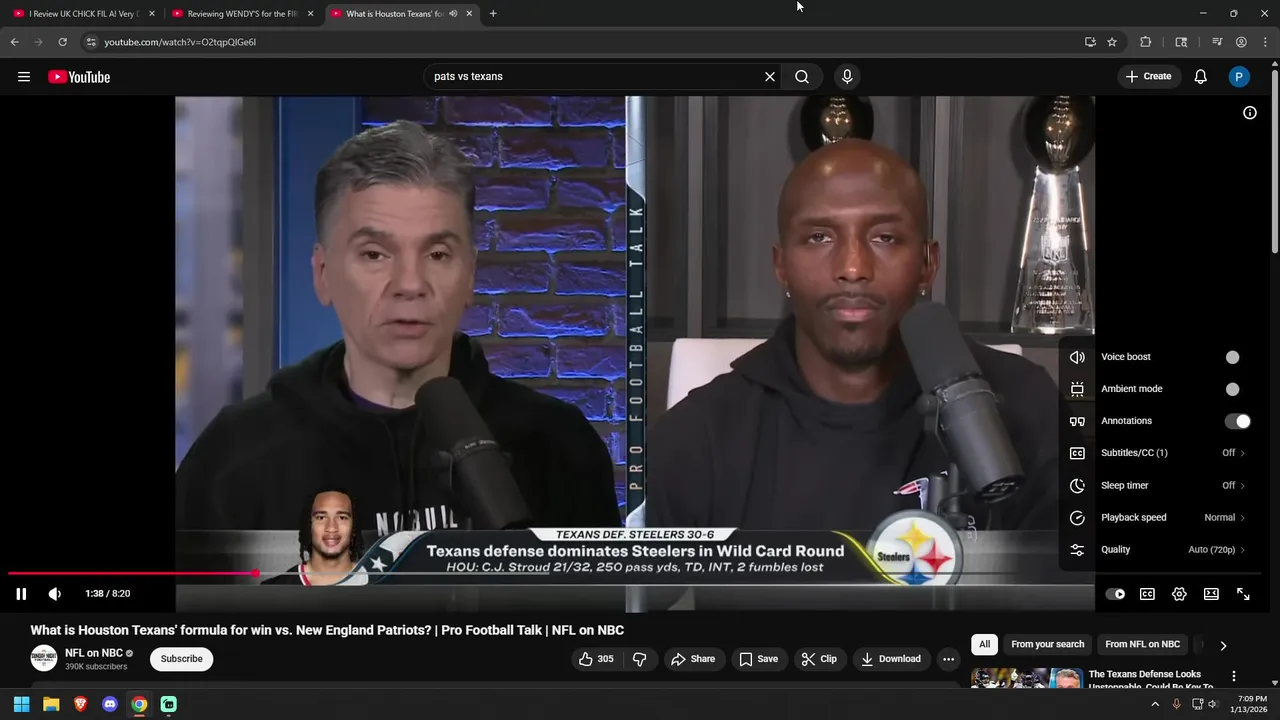The width and height of the screenshot is (1280, 720).
Task: Dislike the video
Action: [640, 659]
